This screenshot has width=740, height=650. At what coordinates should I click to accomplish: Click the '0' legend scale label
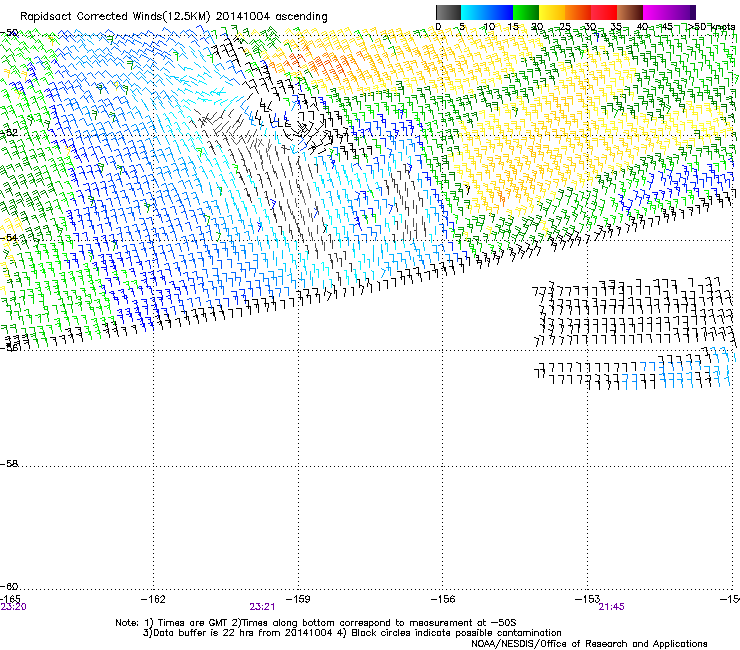tap(438, 27)
